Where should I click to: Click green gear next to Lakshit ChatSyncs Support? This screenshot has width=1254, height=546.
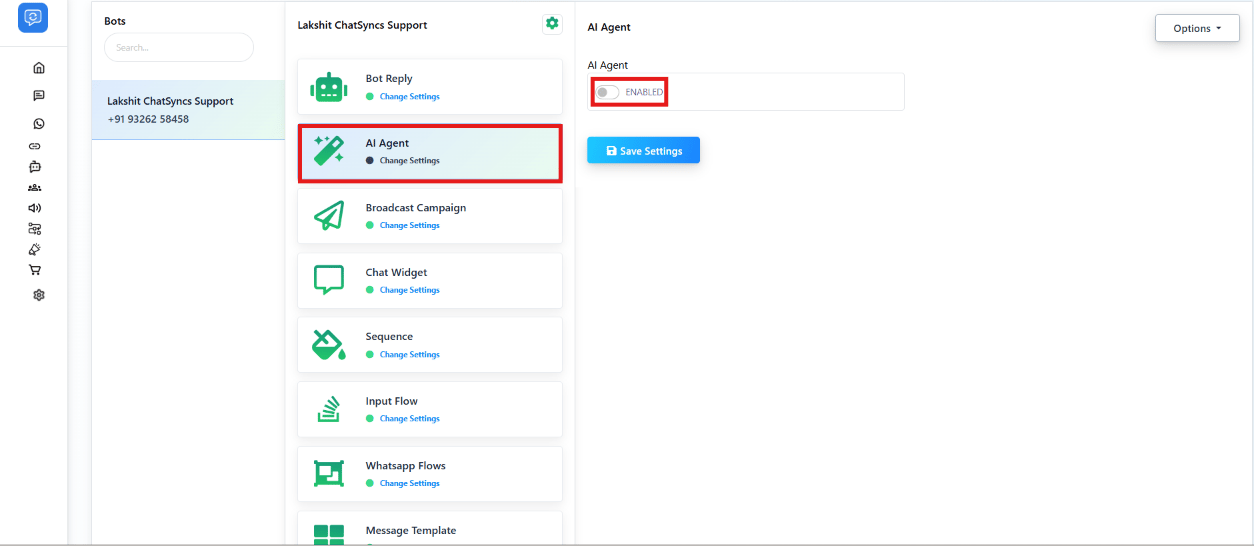click(552, 24)
